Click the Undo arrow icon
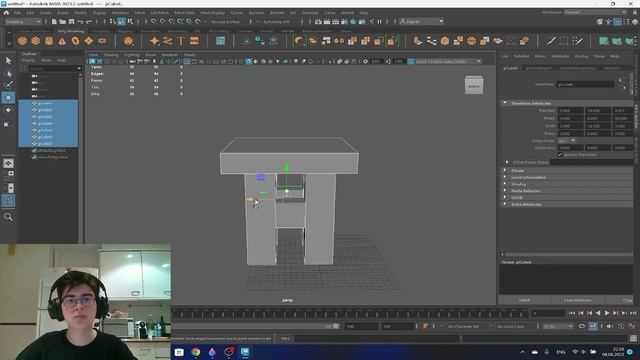The image size is (640, 360). point(80,22)
